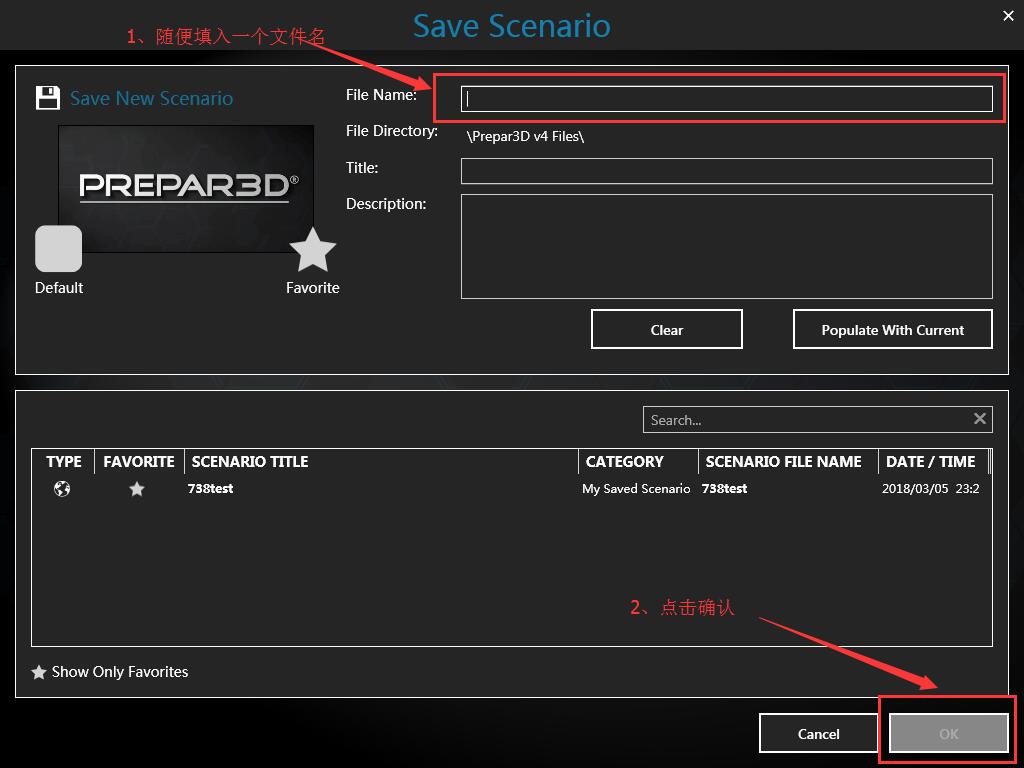This screenshot has height=768, width=1024.
Task: Clear the search box using its X icon
Action: tap(979, 419)
